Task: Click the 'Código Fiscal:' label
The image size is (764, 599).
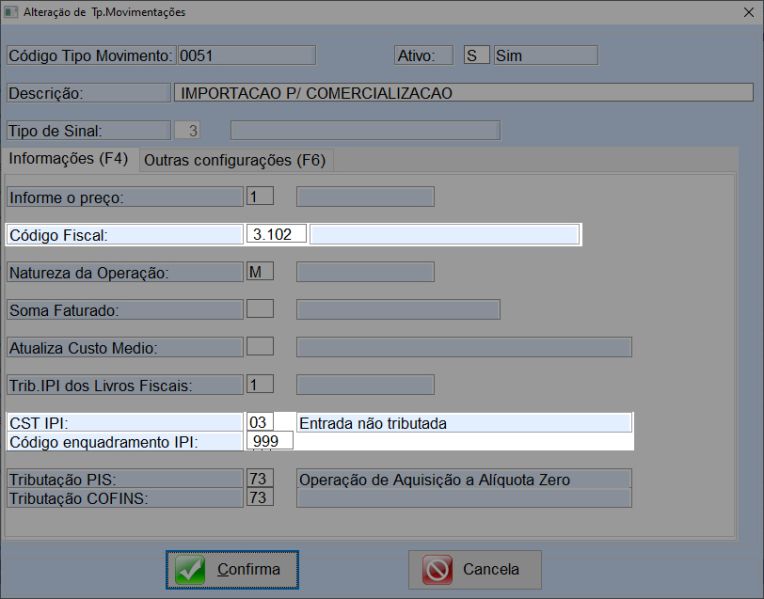Action: click(x=125, y=234)
